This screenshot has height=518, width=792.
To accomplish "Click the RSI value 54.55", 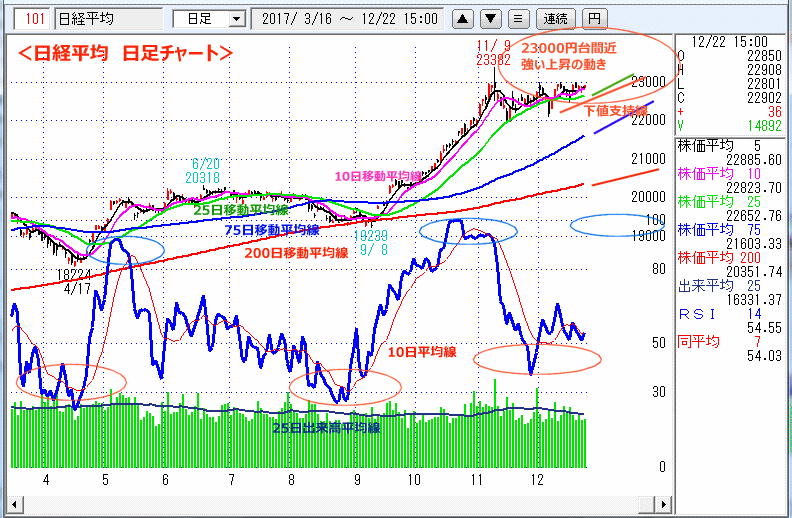I will tap(764, 328).
